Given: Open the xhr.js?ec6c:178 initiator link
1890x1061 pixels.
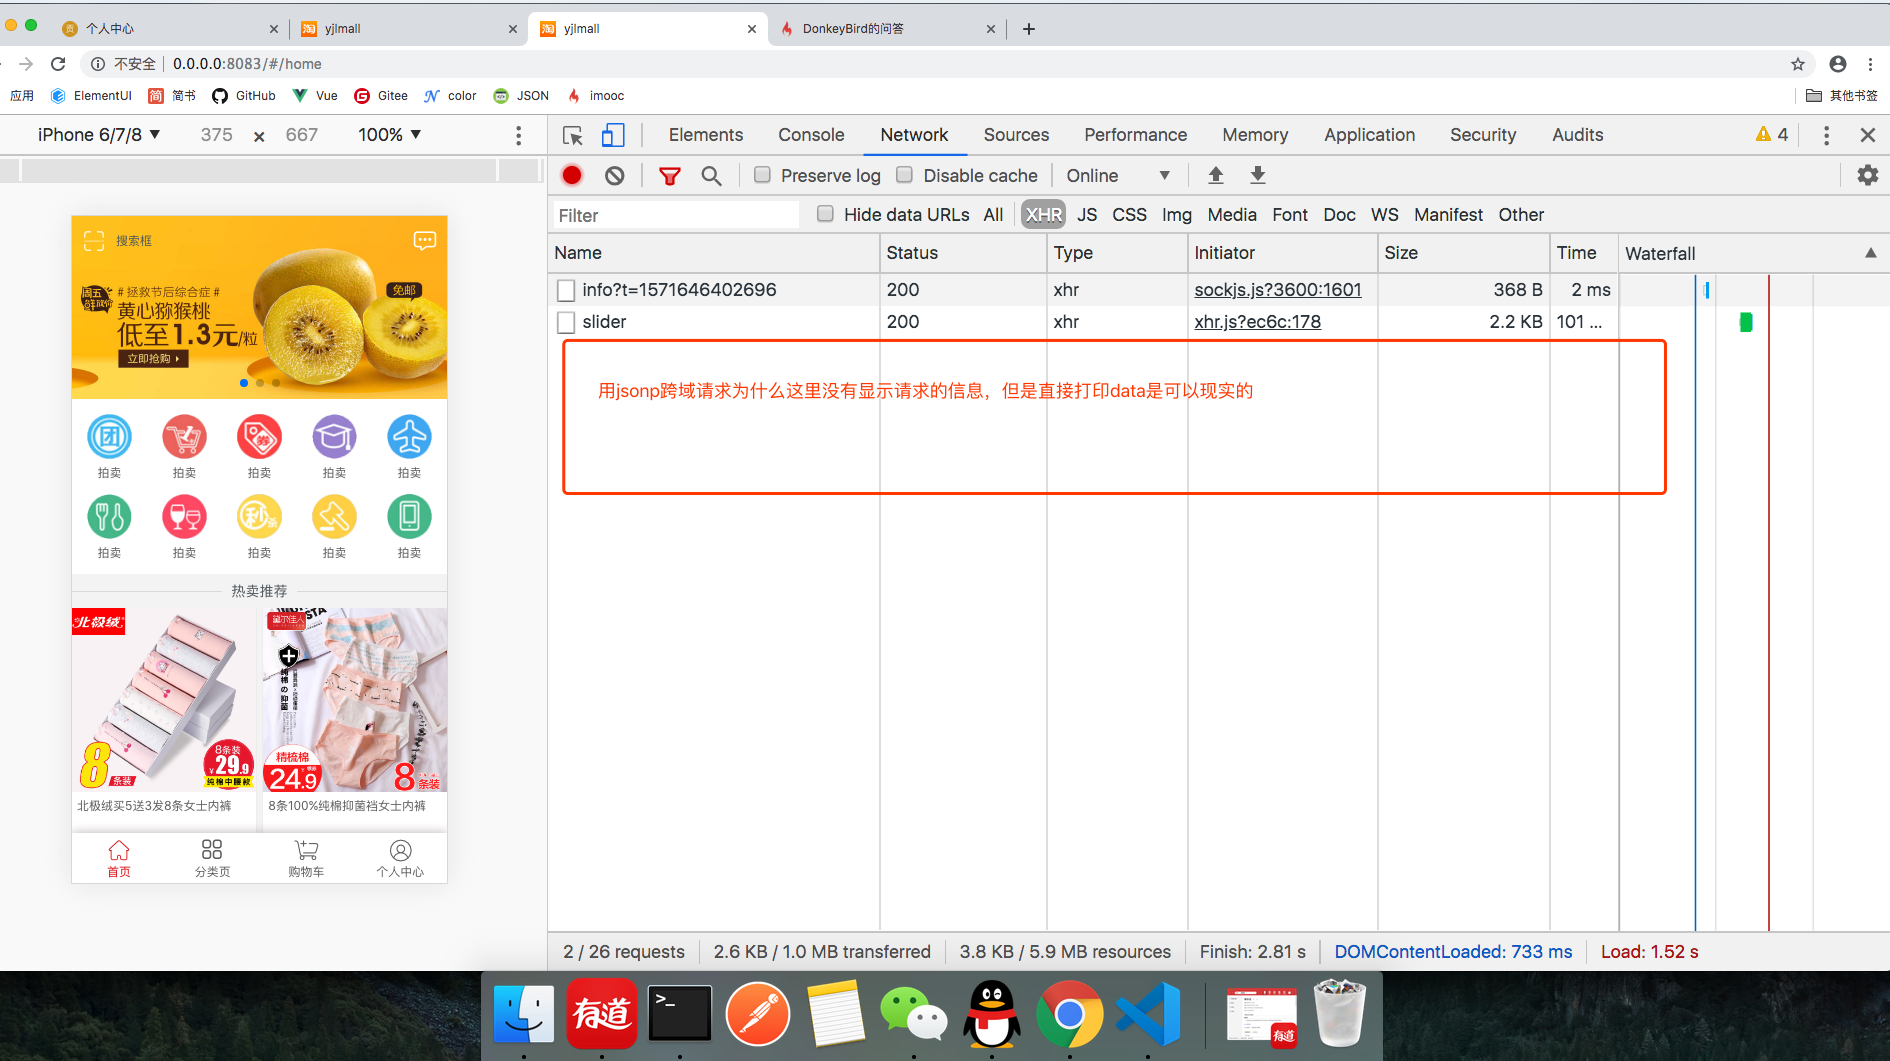Looking at the screenshot, I should (1257, 322).
